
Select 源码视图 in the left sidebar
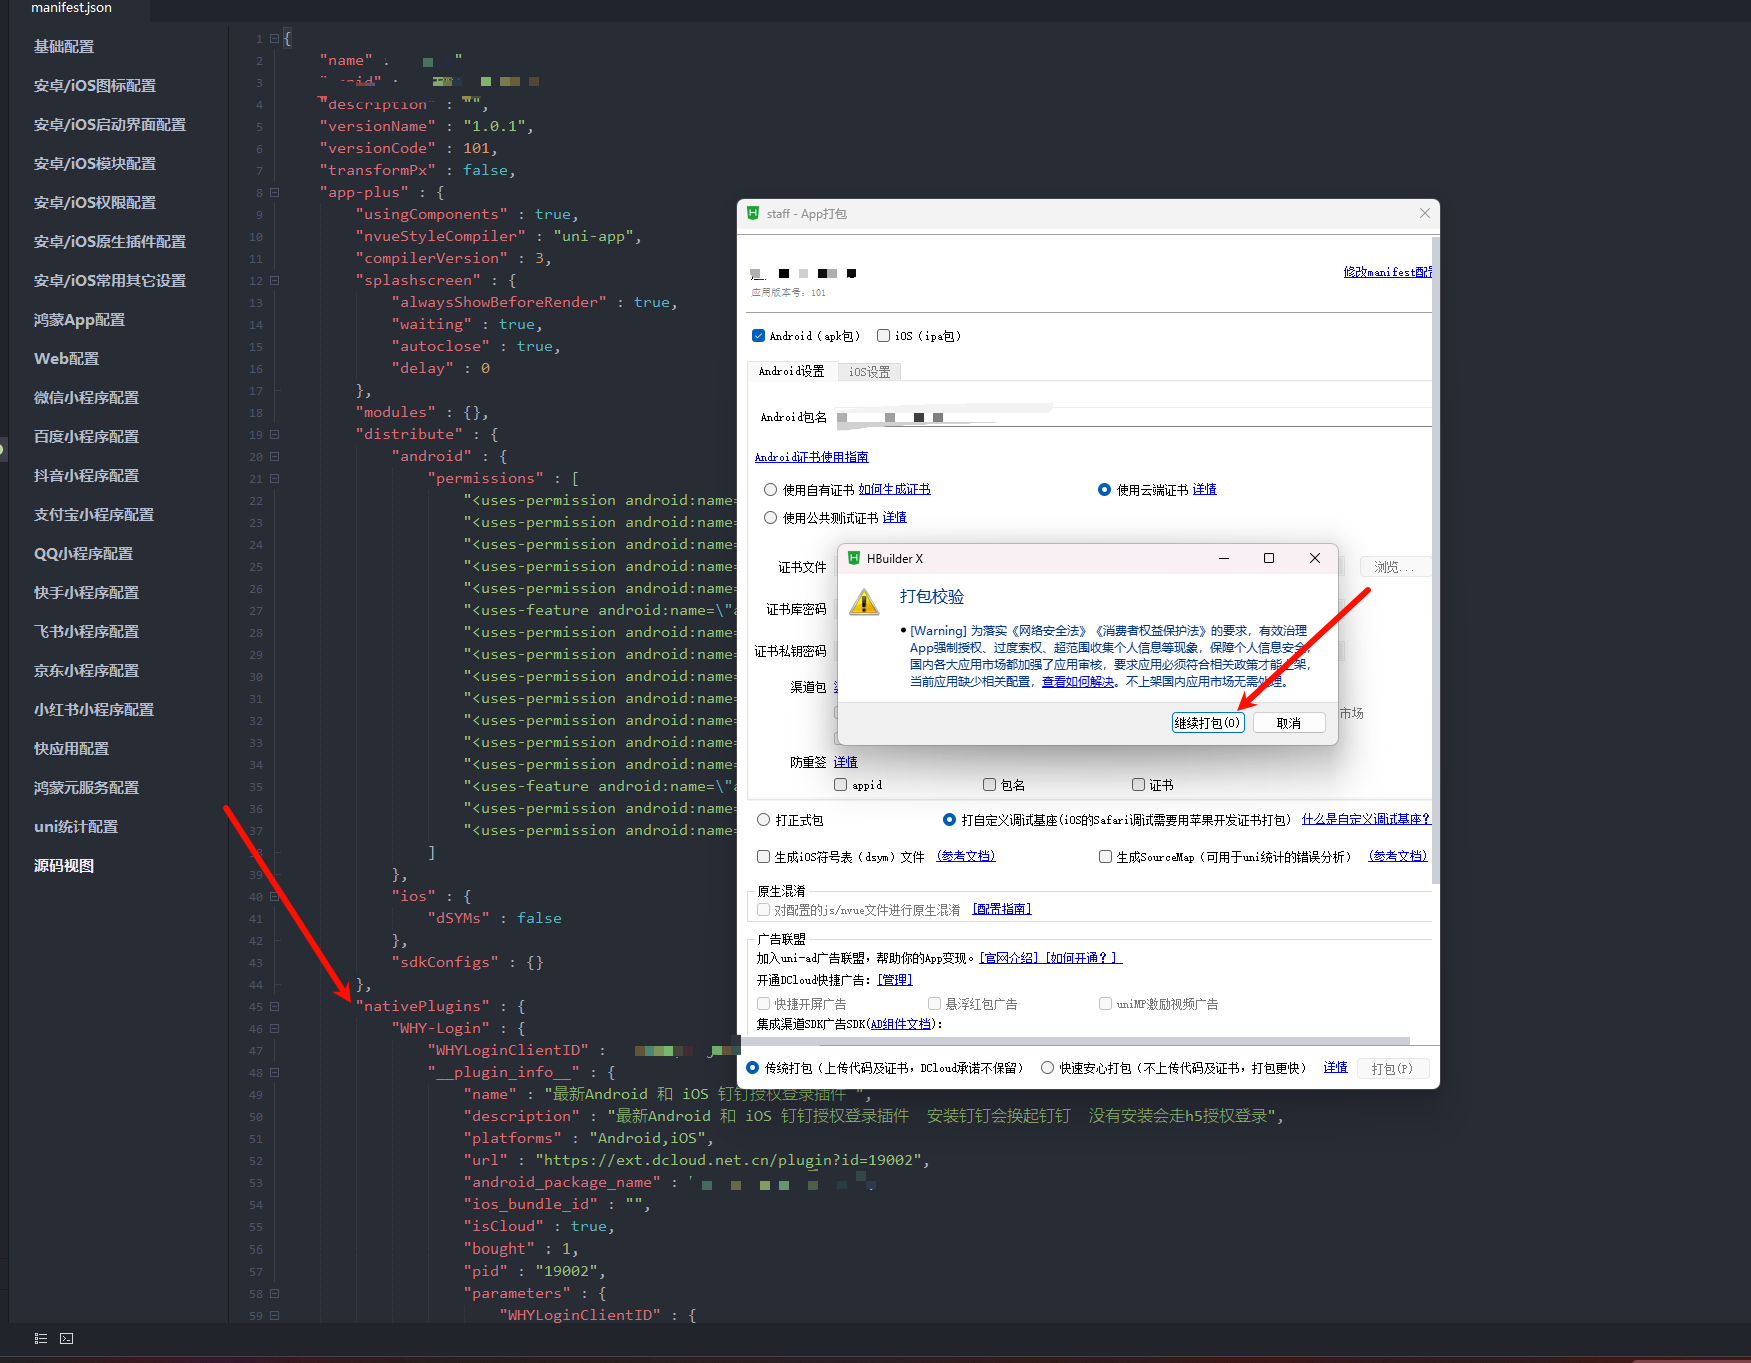tap(64, 866)
